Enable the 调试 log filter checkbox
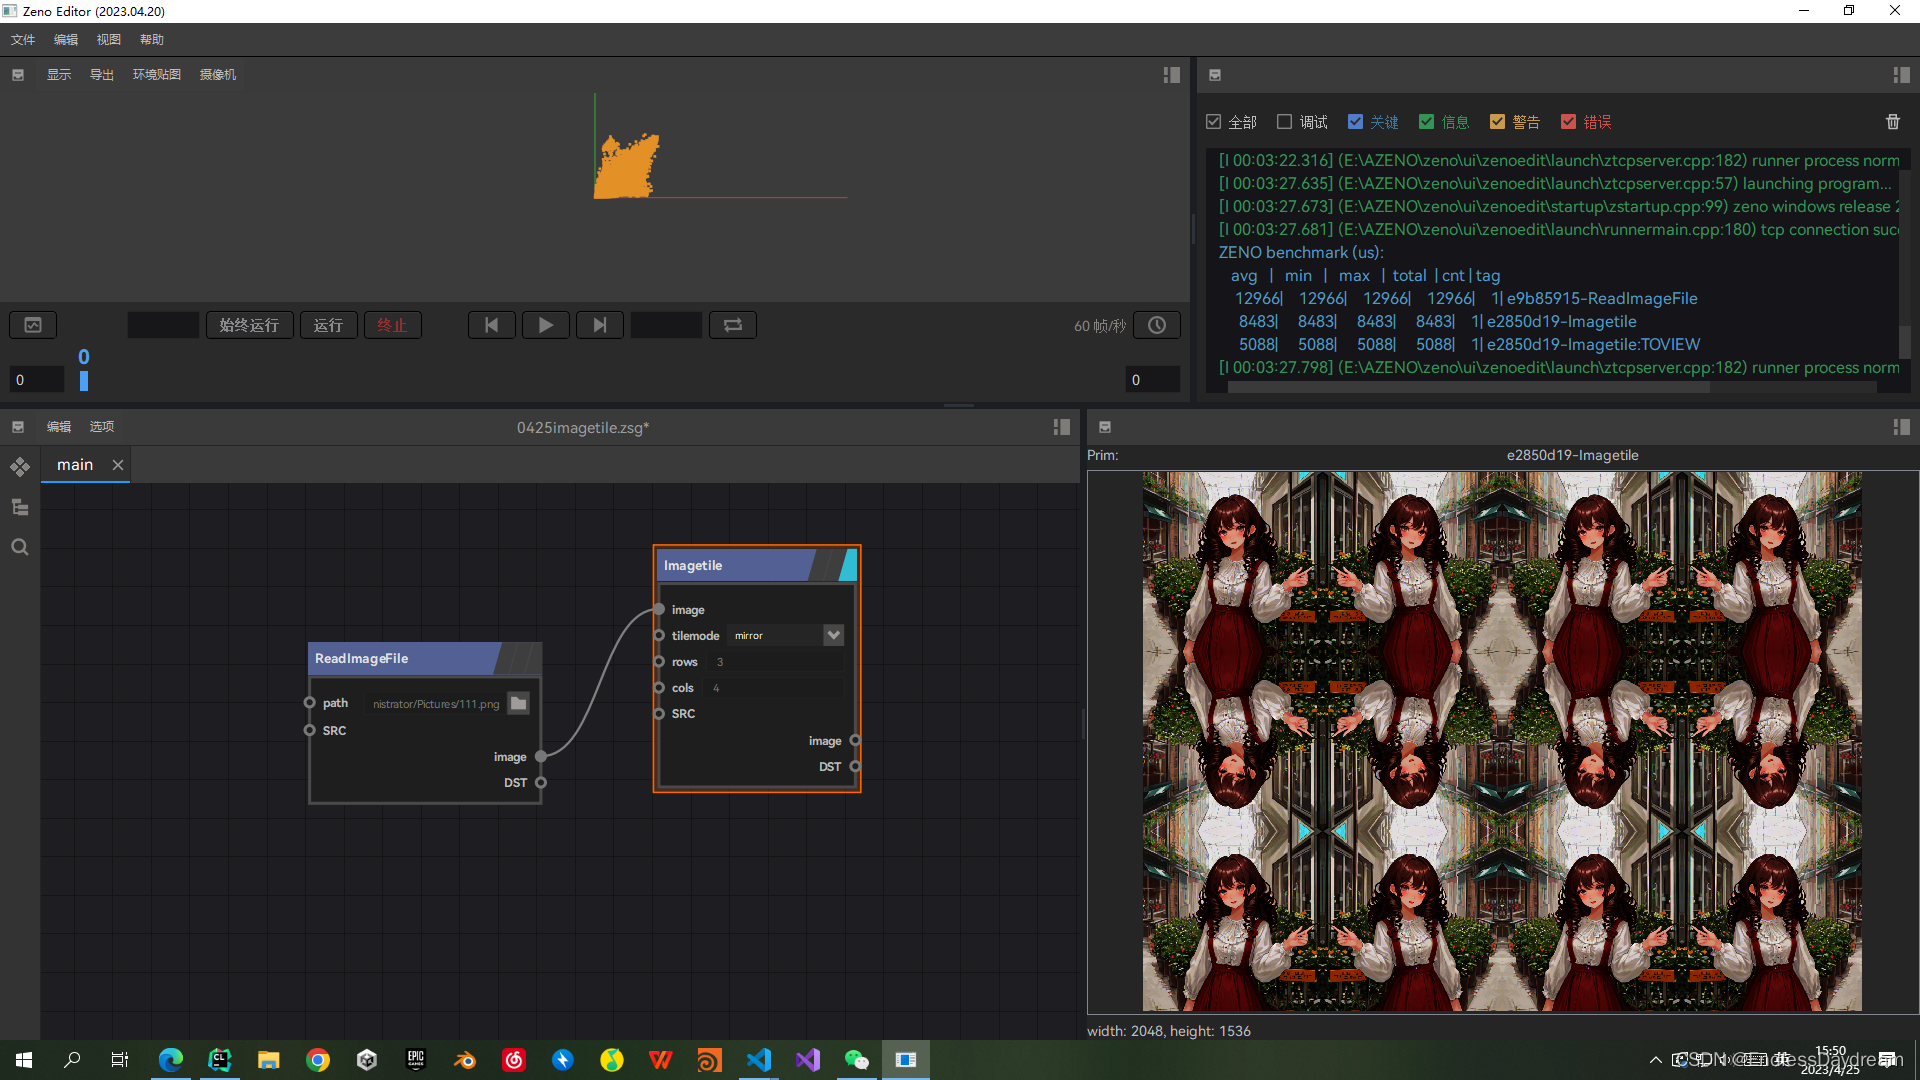The height and width of the screenshot is (1080, 1920). (x=1284, y=121)
